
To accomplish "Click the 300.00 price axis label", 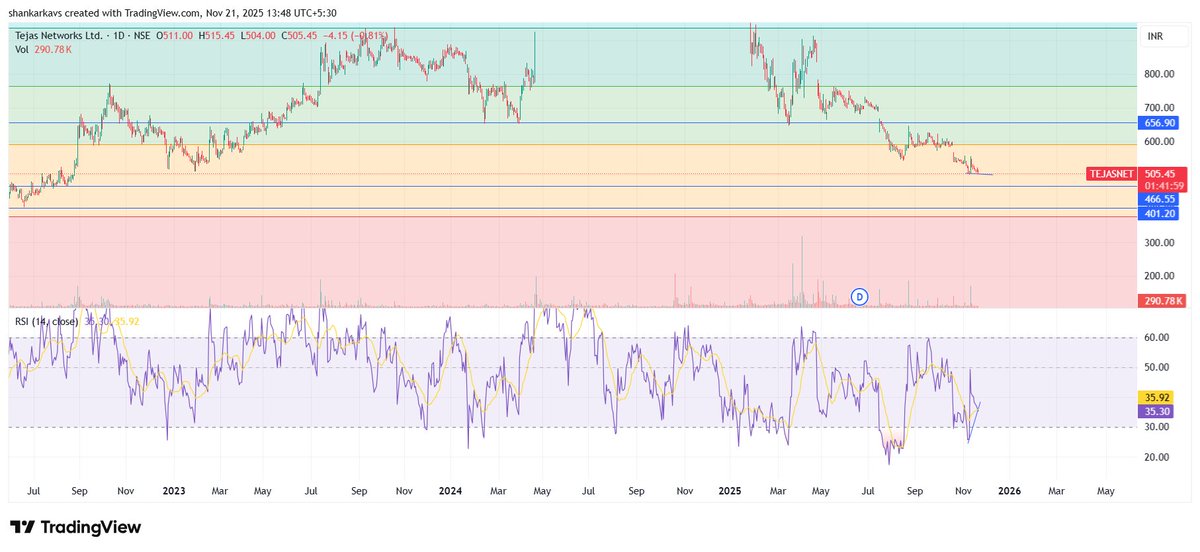I will [1159, 243].
